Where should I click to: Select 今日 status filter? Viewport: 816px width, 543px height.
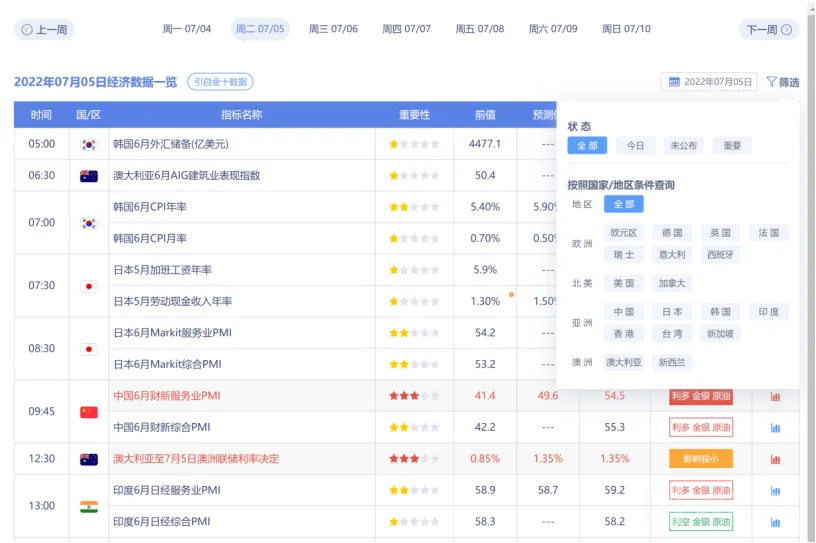(x=635, y=146)
